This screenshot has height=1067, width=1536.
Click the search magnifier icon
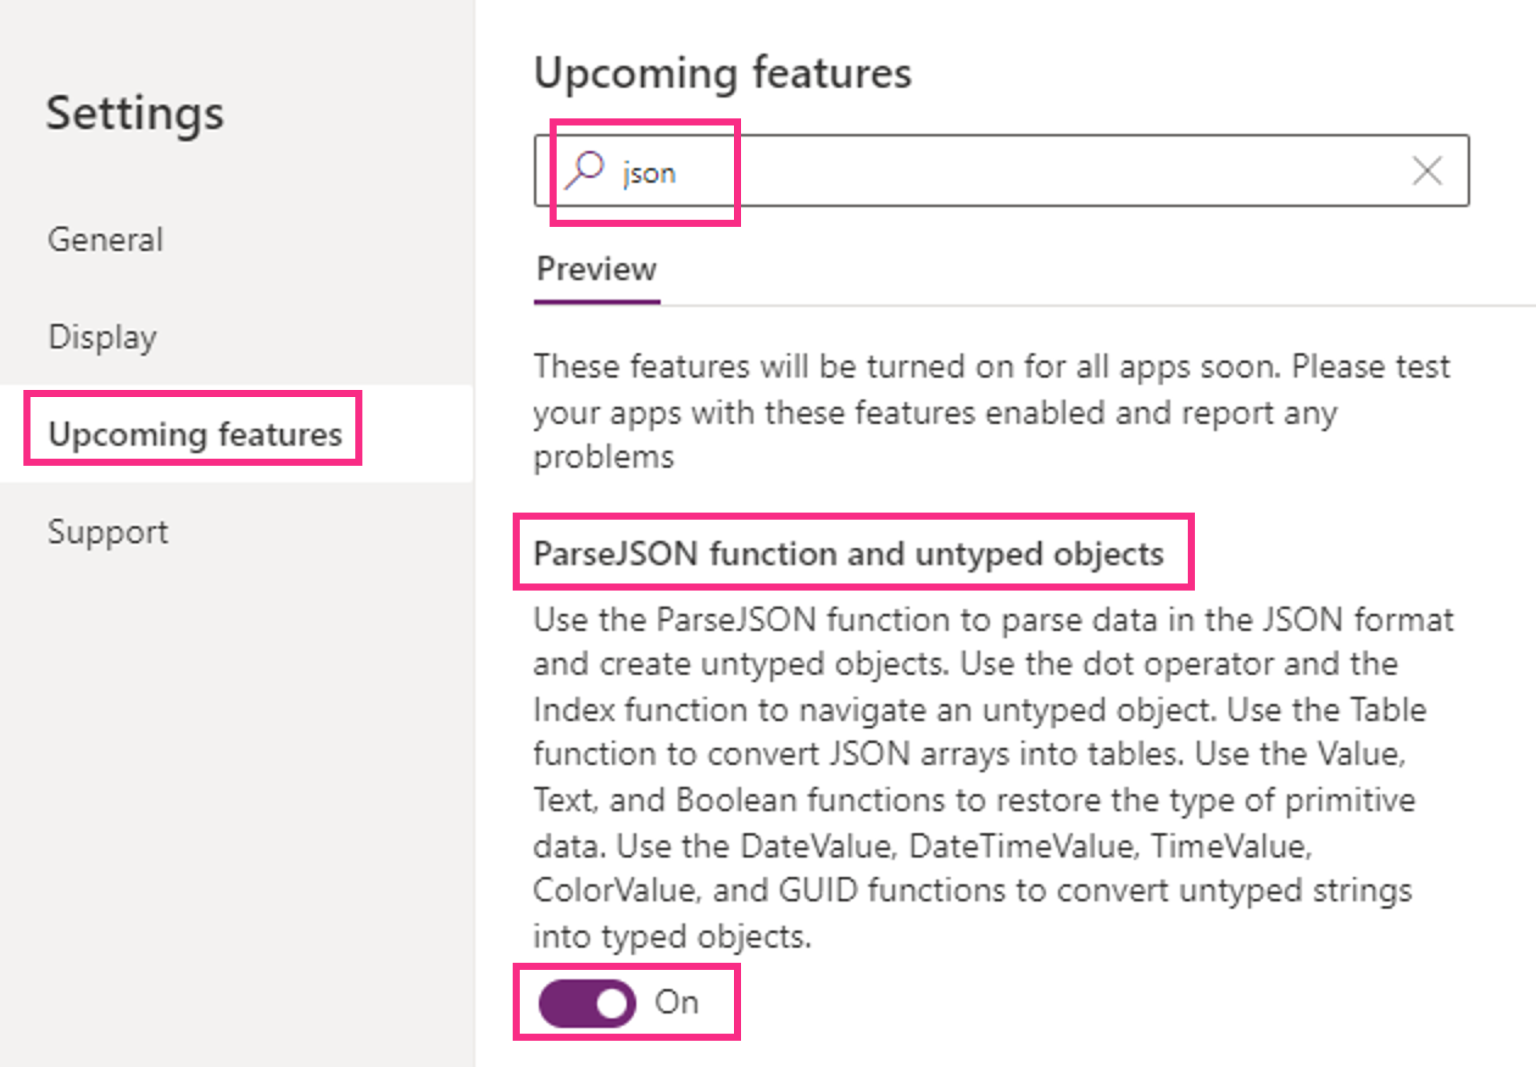click(585, 170)
